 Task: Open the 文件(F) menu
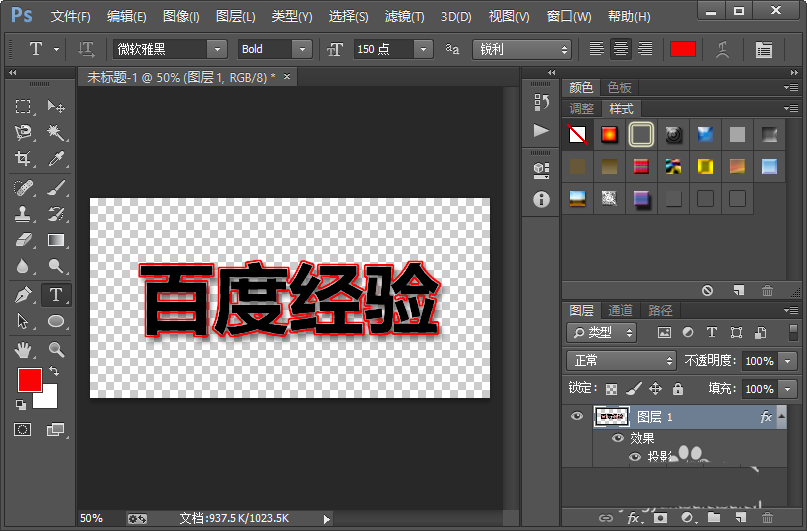(71, 16)
